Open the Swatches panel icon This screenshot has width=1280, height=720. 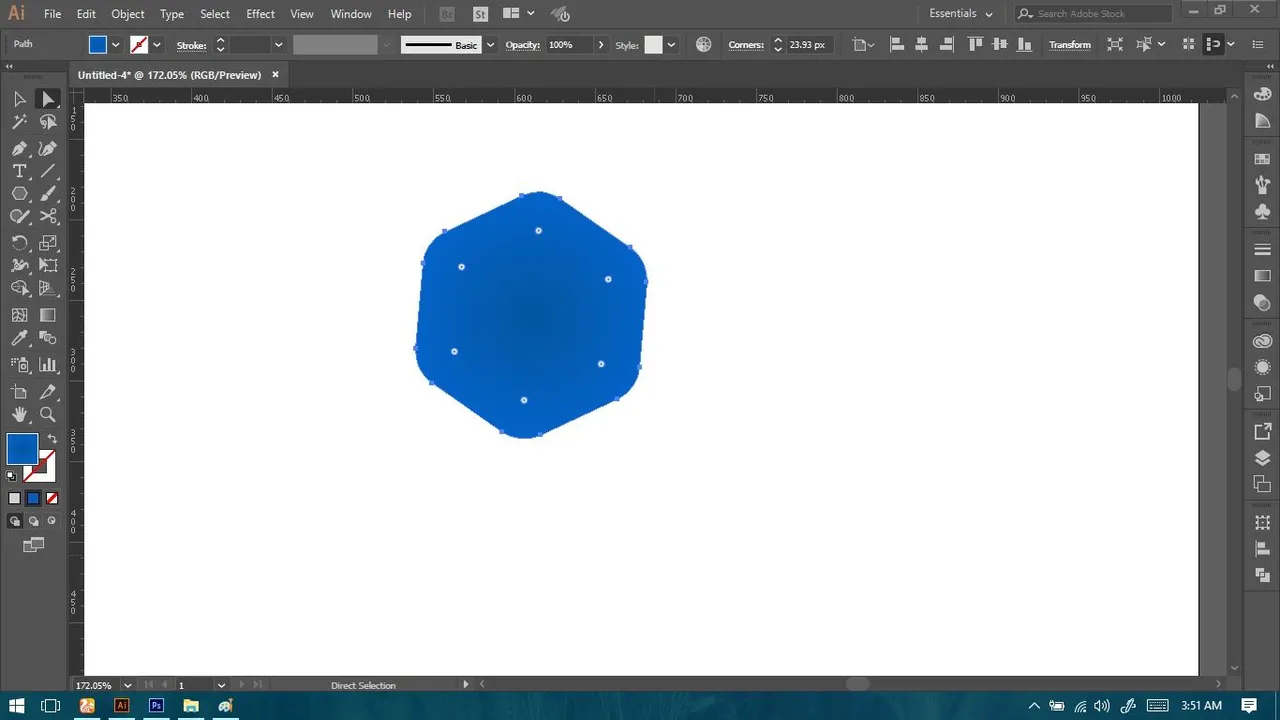(x=1262, y=158)
